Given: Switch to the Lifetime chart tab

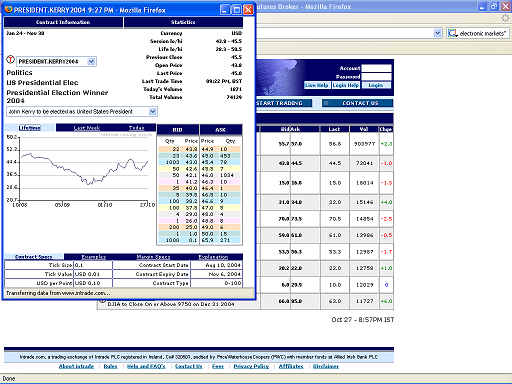Looking at the screenshot, I should click(x=30, y=128).
